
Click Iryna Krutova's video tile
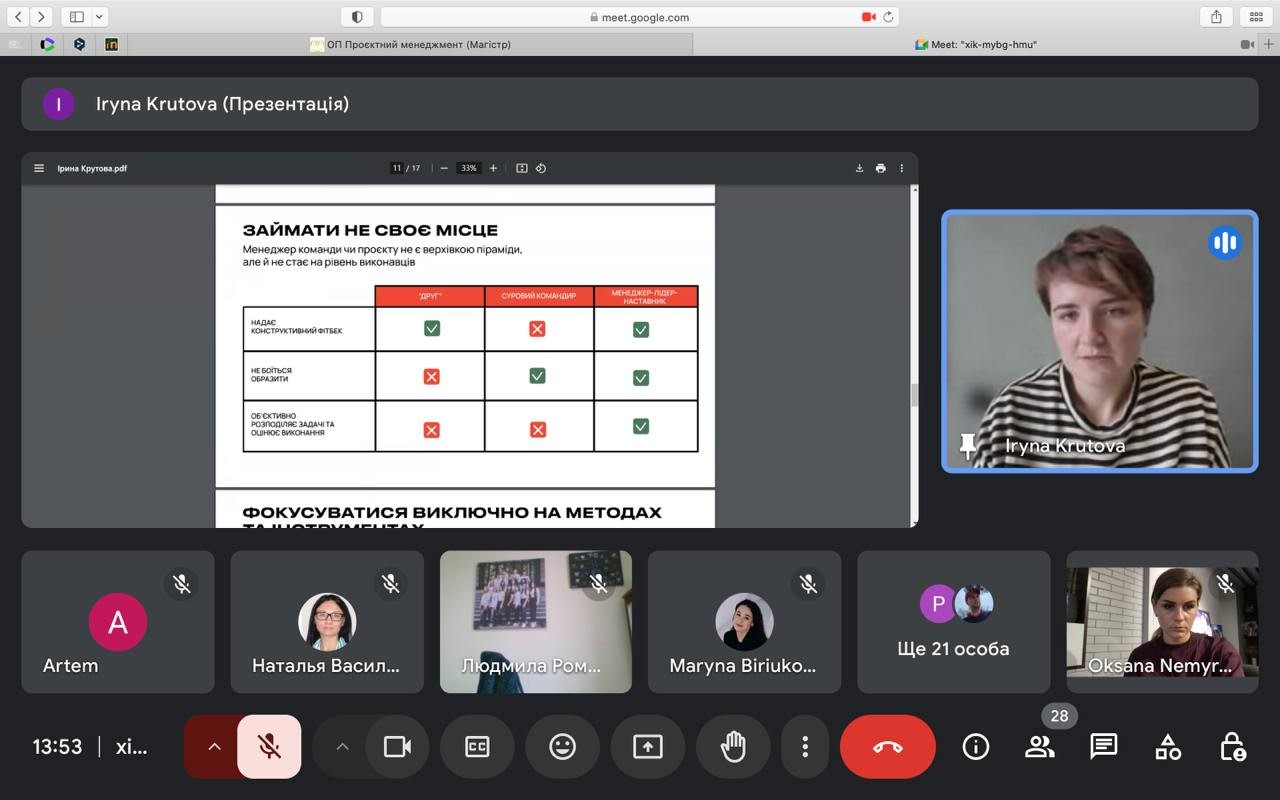click(1100, 340)
